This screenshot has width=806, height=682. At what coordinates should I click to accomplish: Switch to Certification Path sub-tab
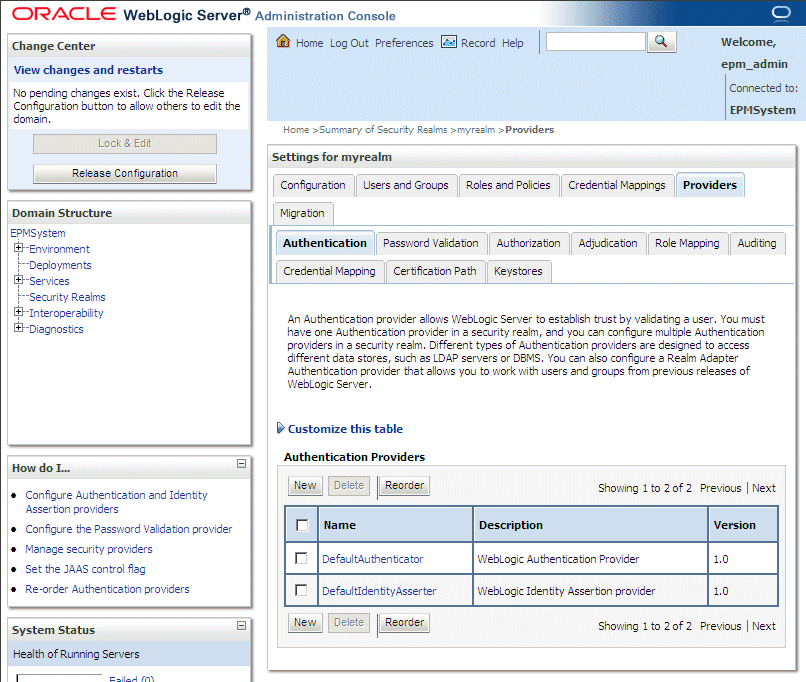[435, 271]
